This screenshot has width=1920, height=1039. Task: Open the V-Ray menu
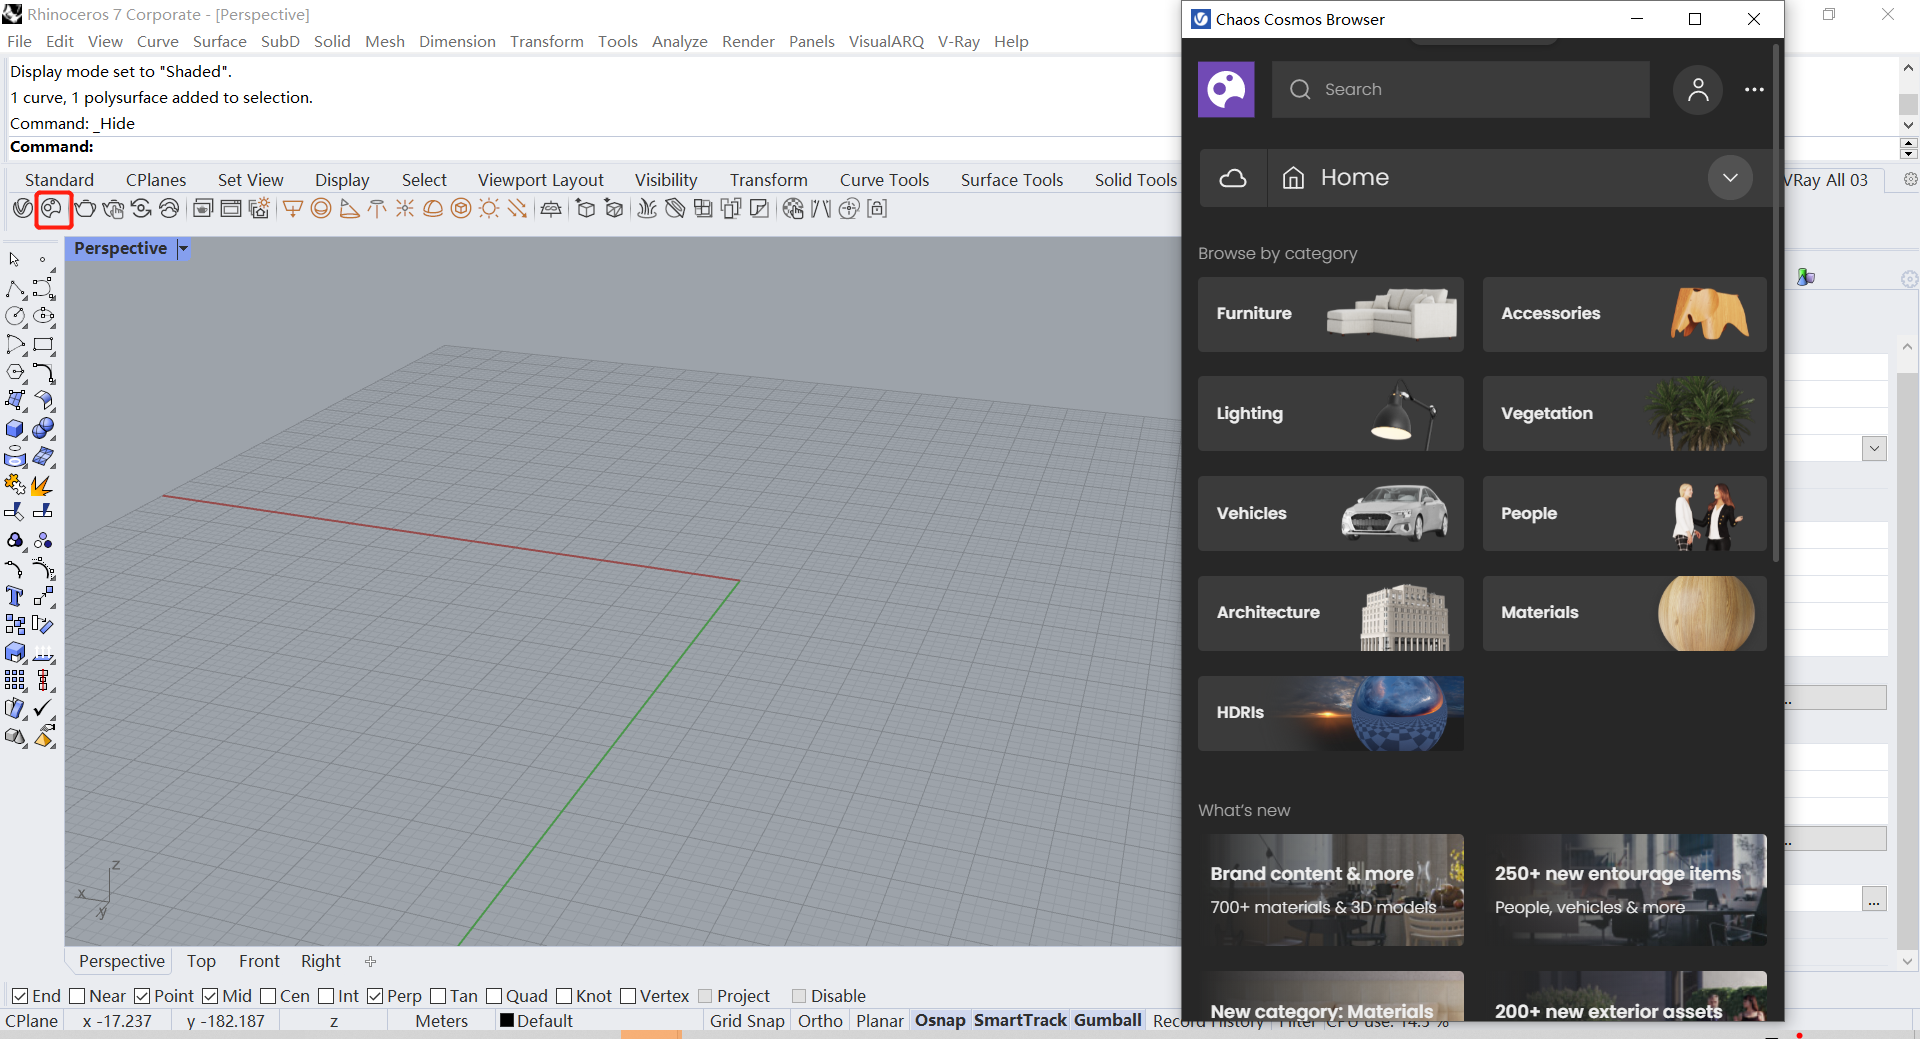958,41
